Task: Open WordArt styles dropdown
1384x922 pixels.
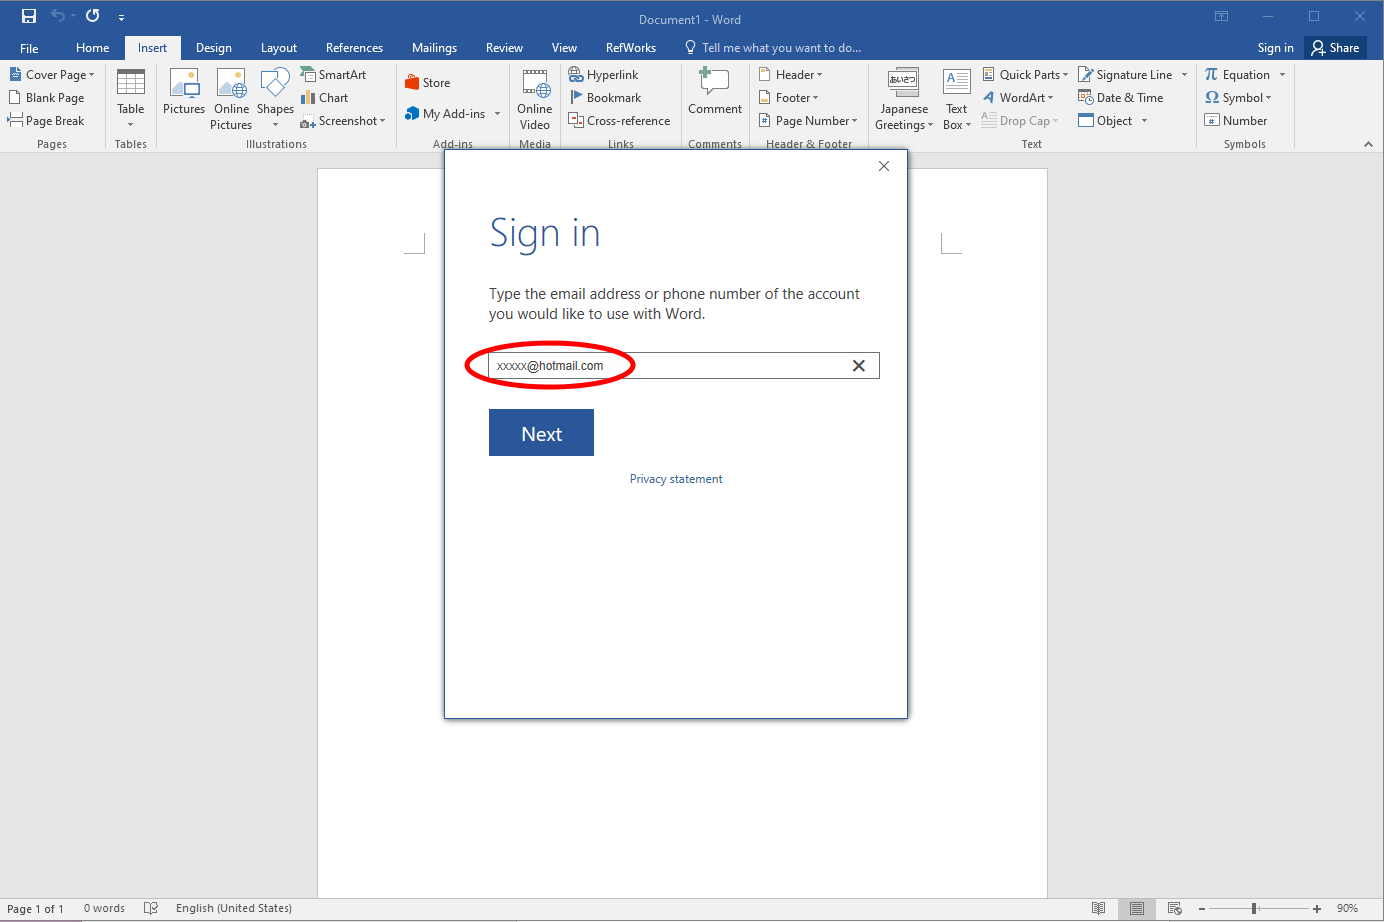Action: point(1018,98)
